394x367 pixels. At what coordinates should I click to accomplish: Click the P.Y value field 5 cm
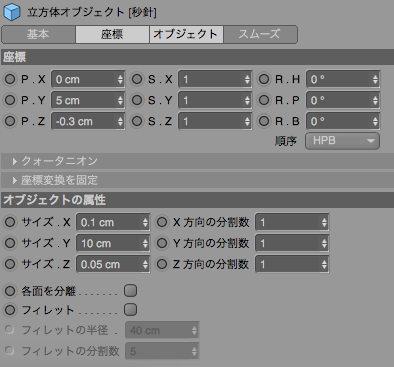point(88,100)
